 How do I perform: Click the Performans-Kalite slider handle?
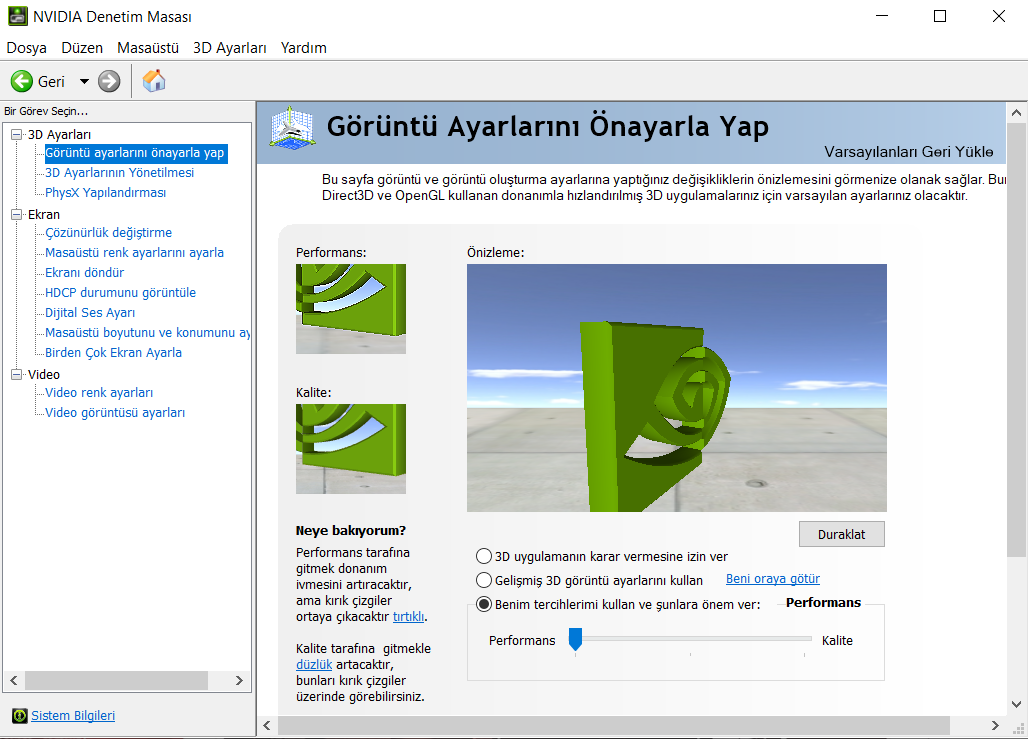[575, 639]
